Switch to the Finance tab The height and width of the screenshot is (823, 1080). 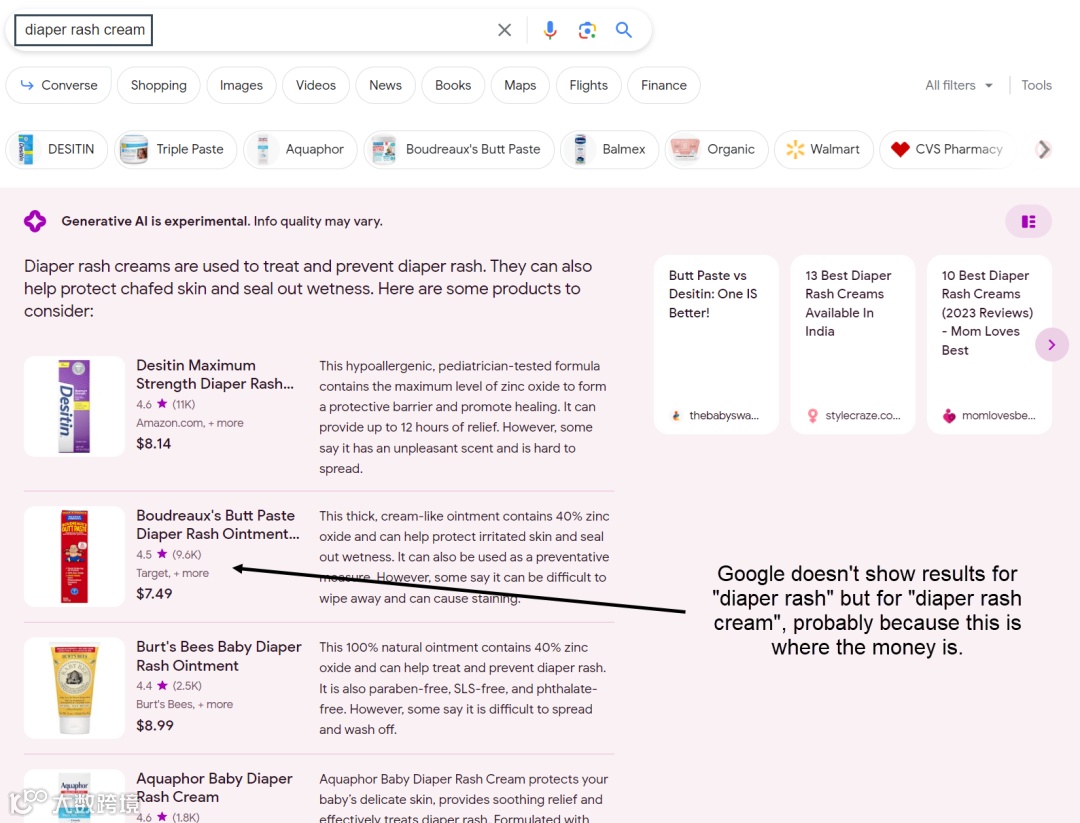pyautogui.click(x=663, y=85)
